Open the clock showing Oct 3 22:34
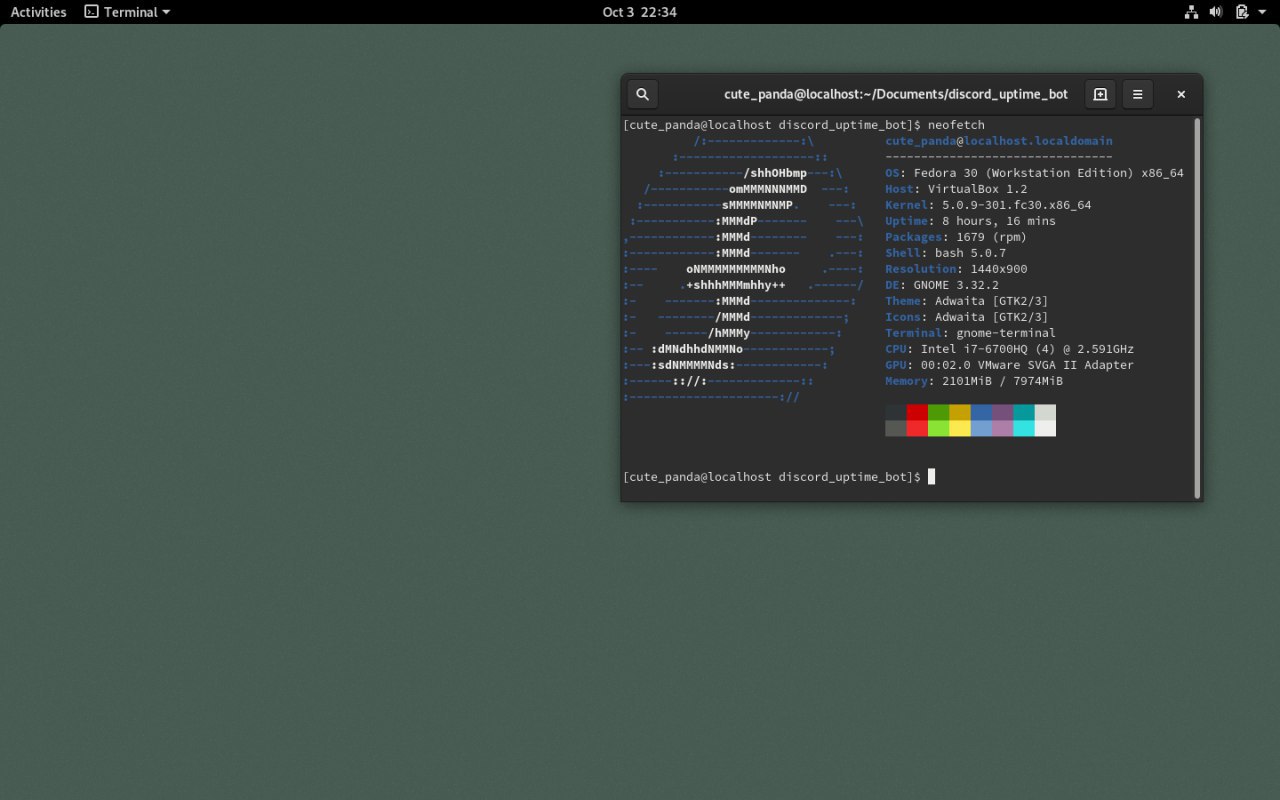The width and height of the screenshot is (1280, 800). click(639, 12)
